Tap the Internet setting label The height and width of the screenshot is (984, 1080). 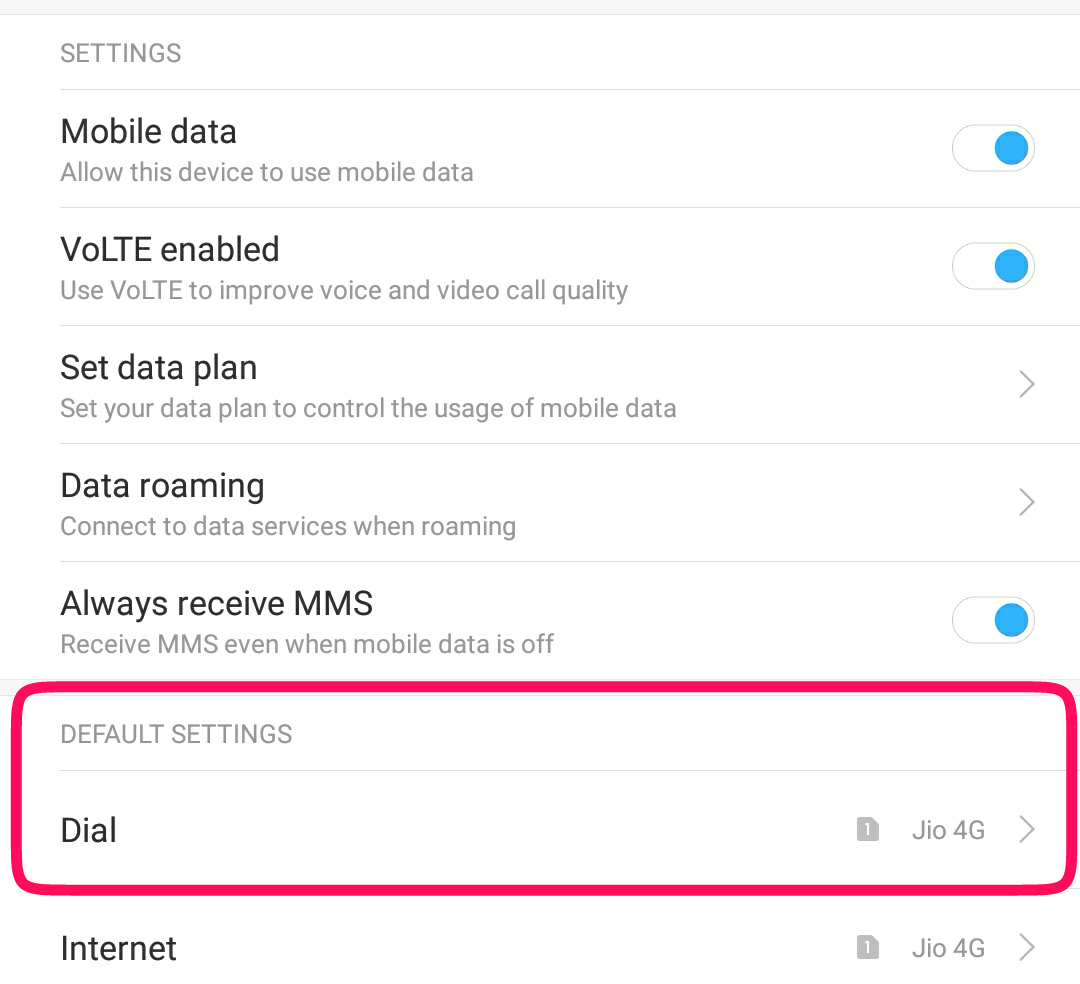coord(118,948)
